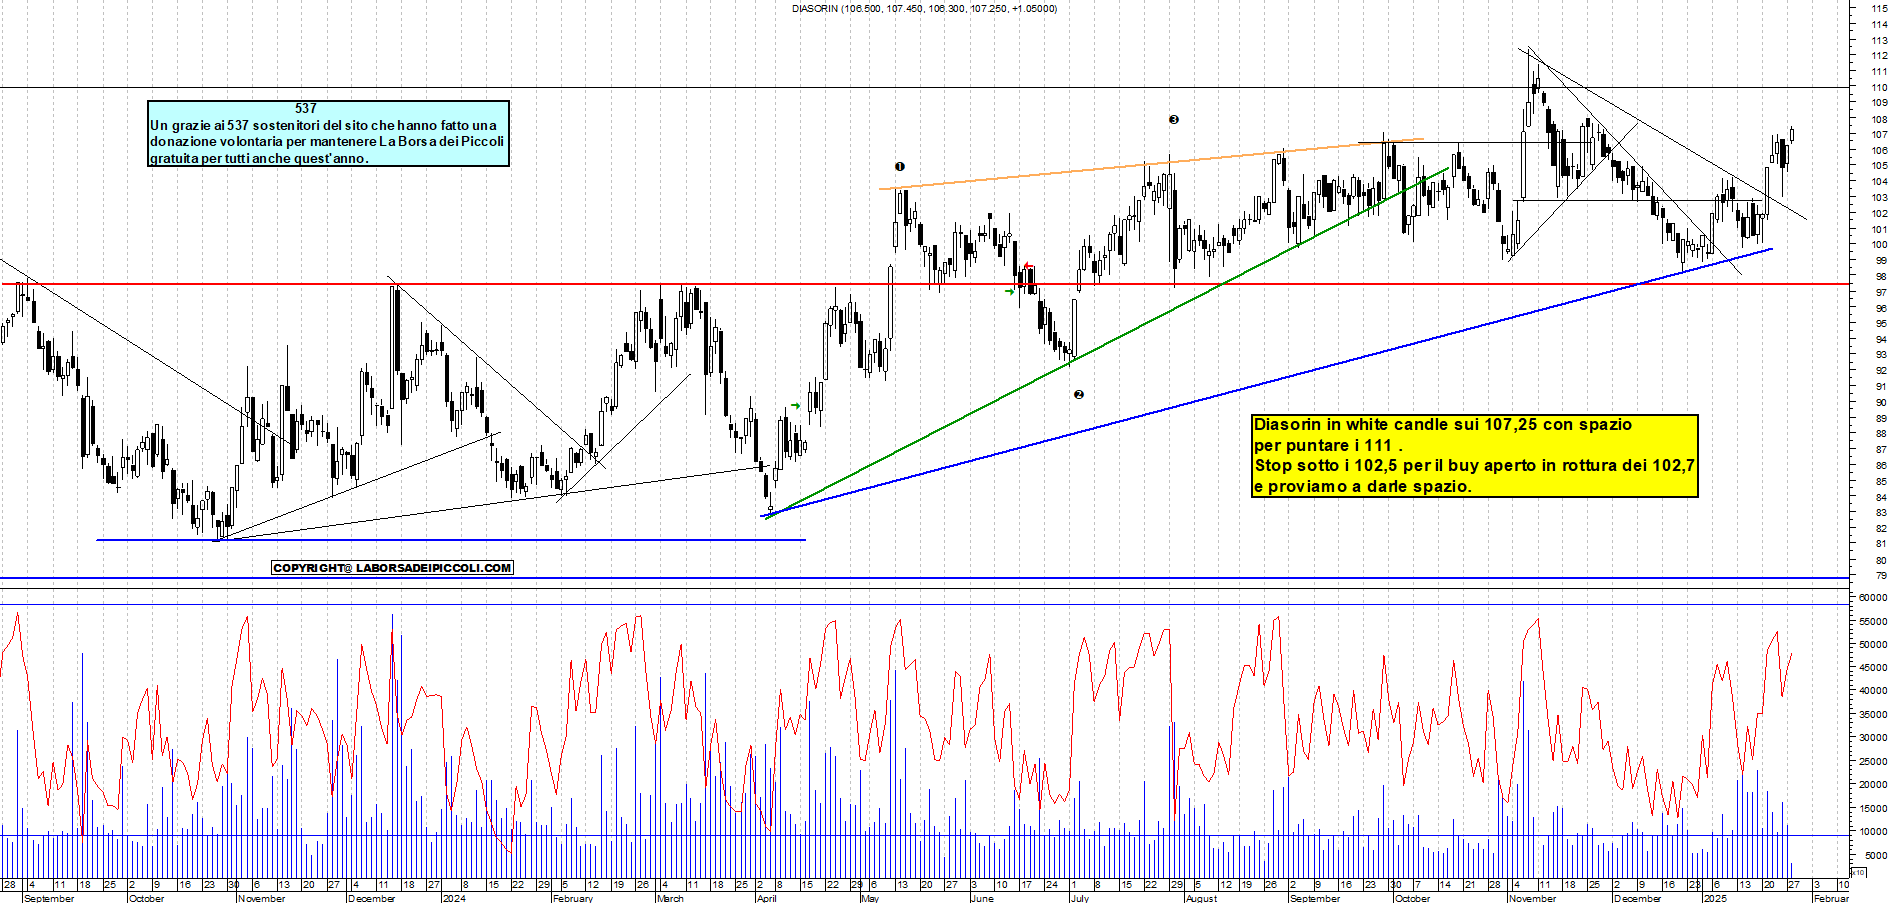Click volume axis value 45000
Image resolution: width=1890 pixels, height=903 pixels.
click(1873, 668)
